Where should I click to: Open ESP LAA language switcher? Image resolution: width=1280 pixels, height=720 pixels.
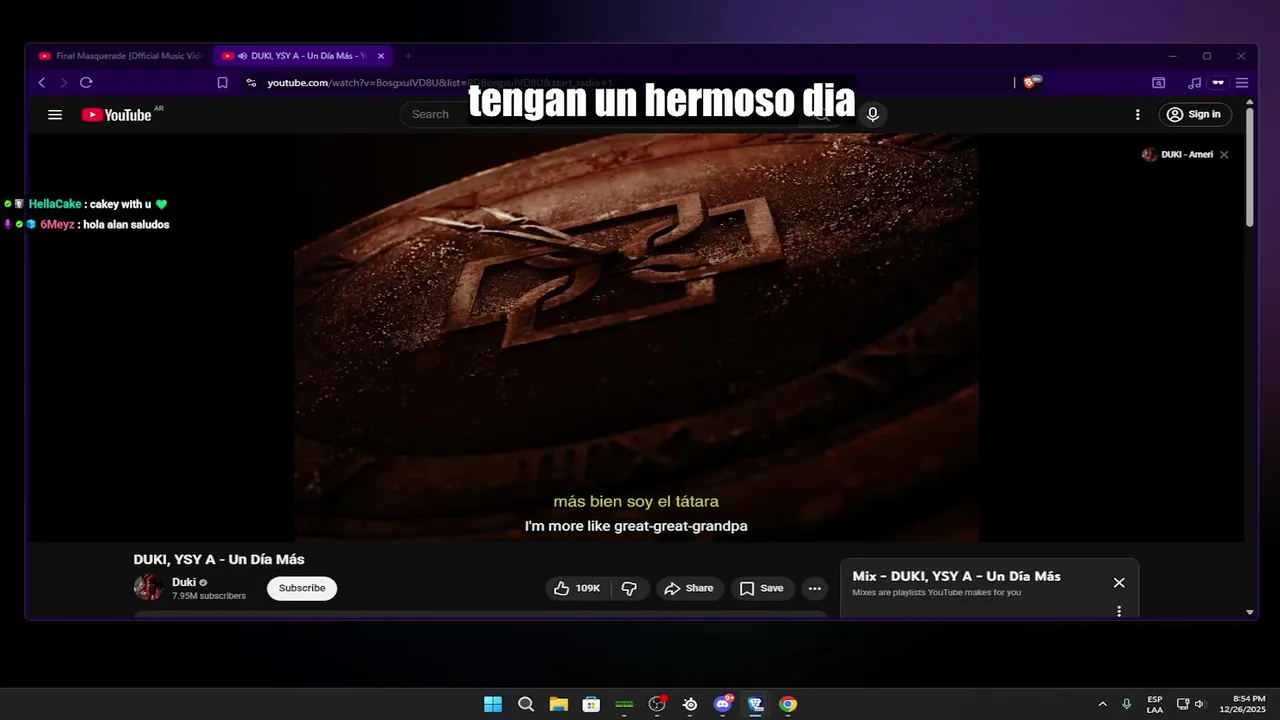[1155, 704]
